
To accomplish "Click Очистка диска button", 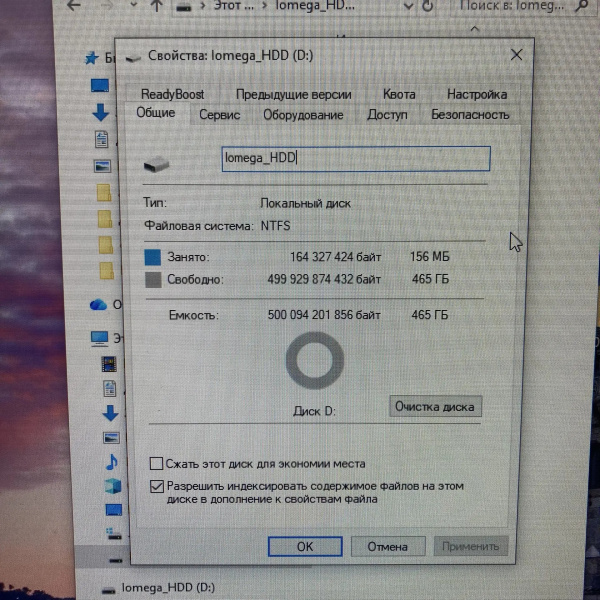I will click(x=435, y=406).
